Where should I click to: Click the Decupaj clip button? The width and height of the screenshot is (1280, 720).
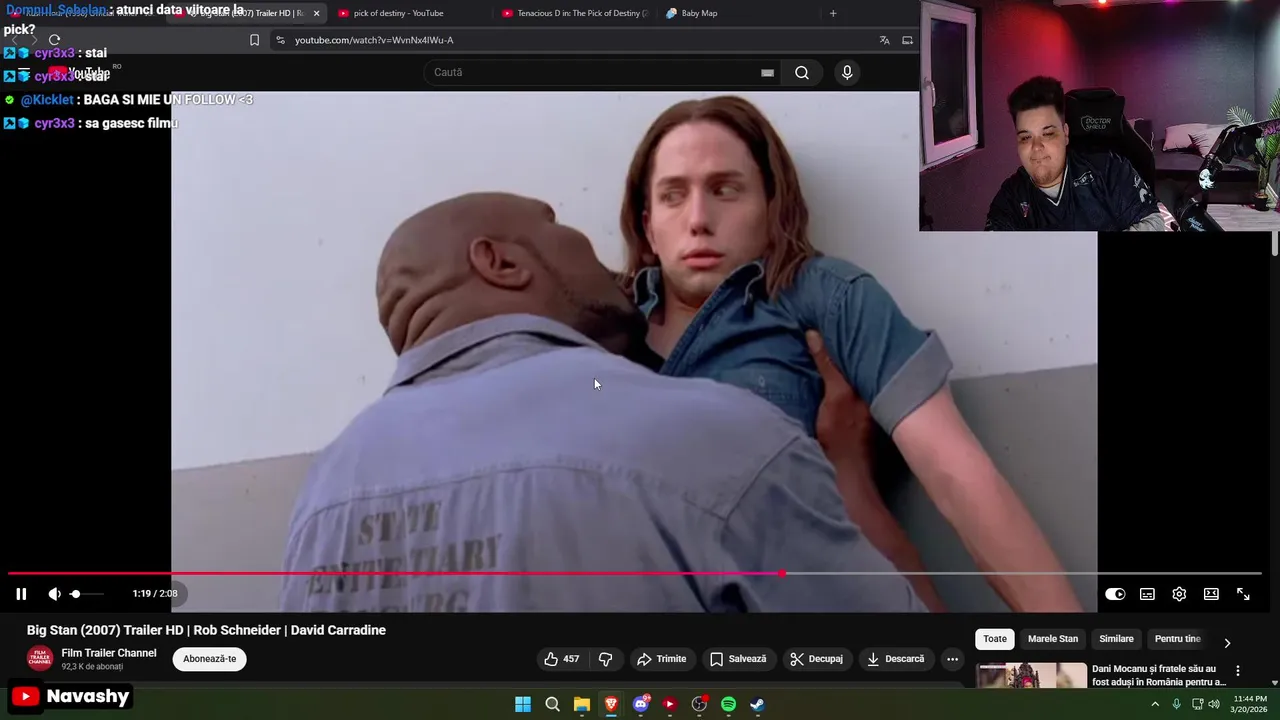pos(816,659)
